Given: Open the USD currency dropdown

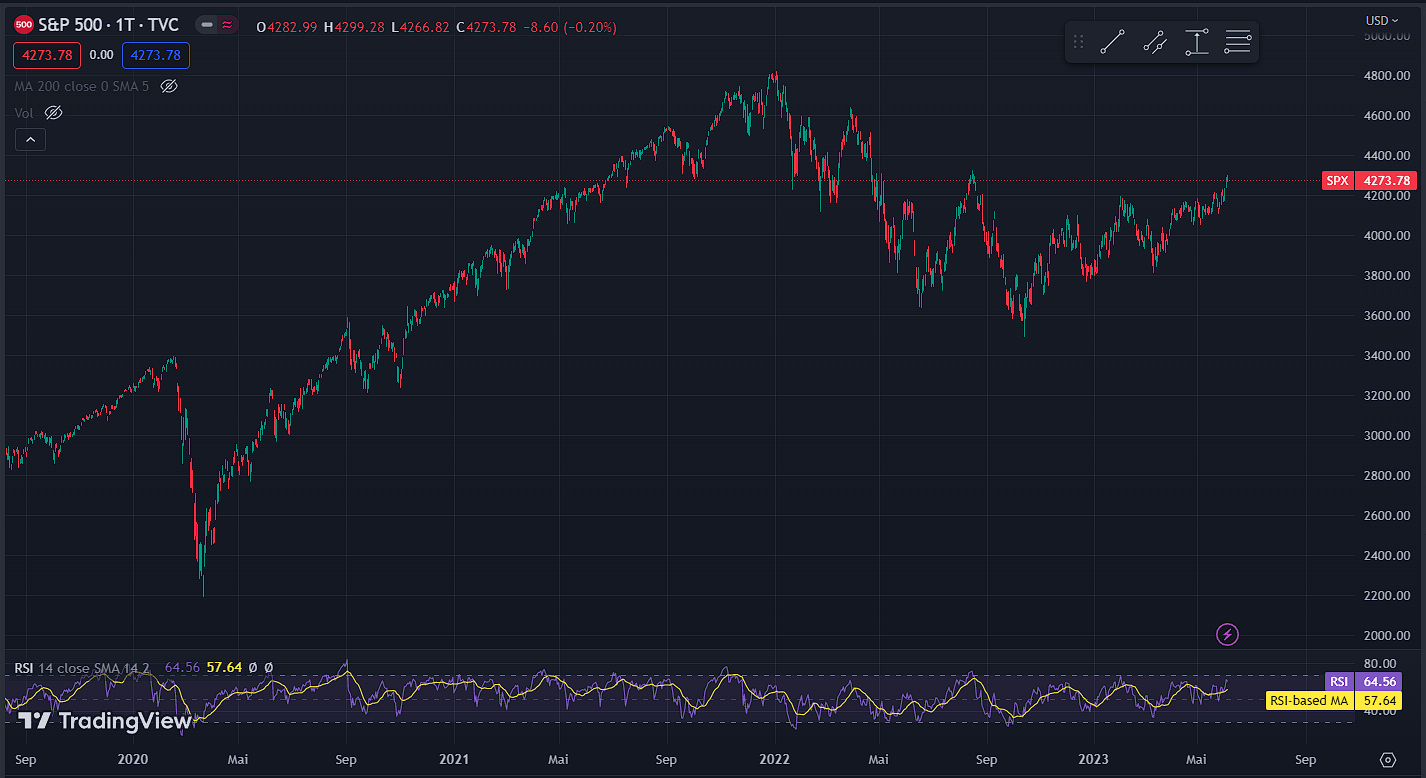Looking at the screenshot, I should (1383, 20).
